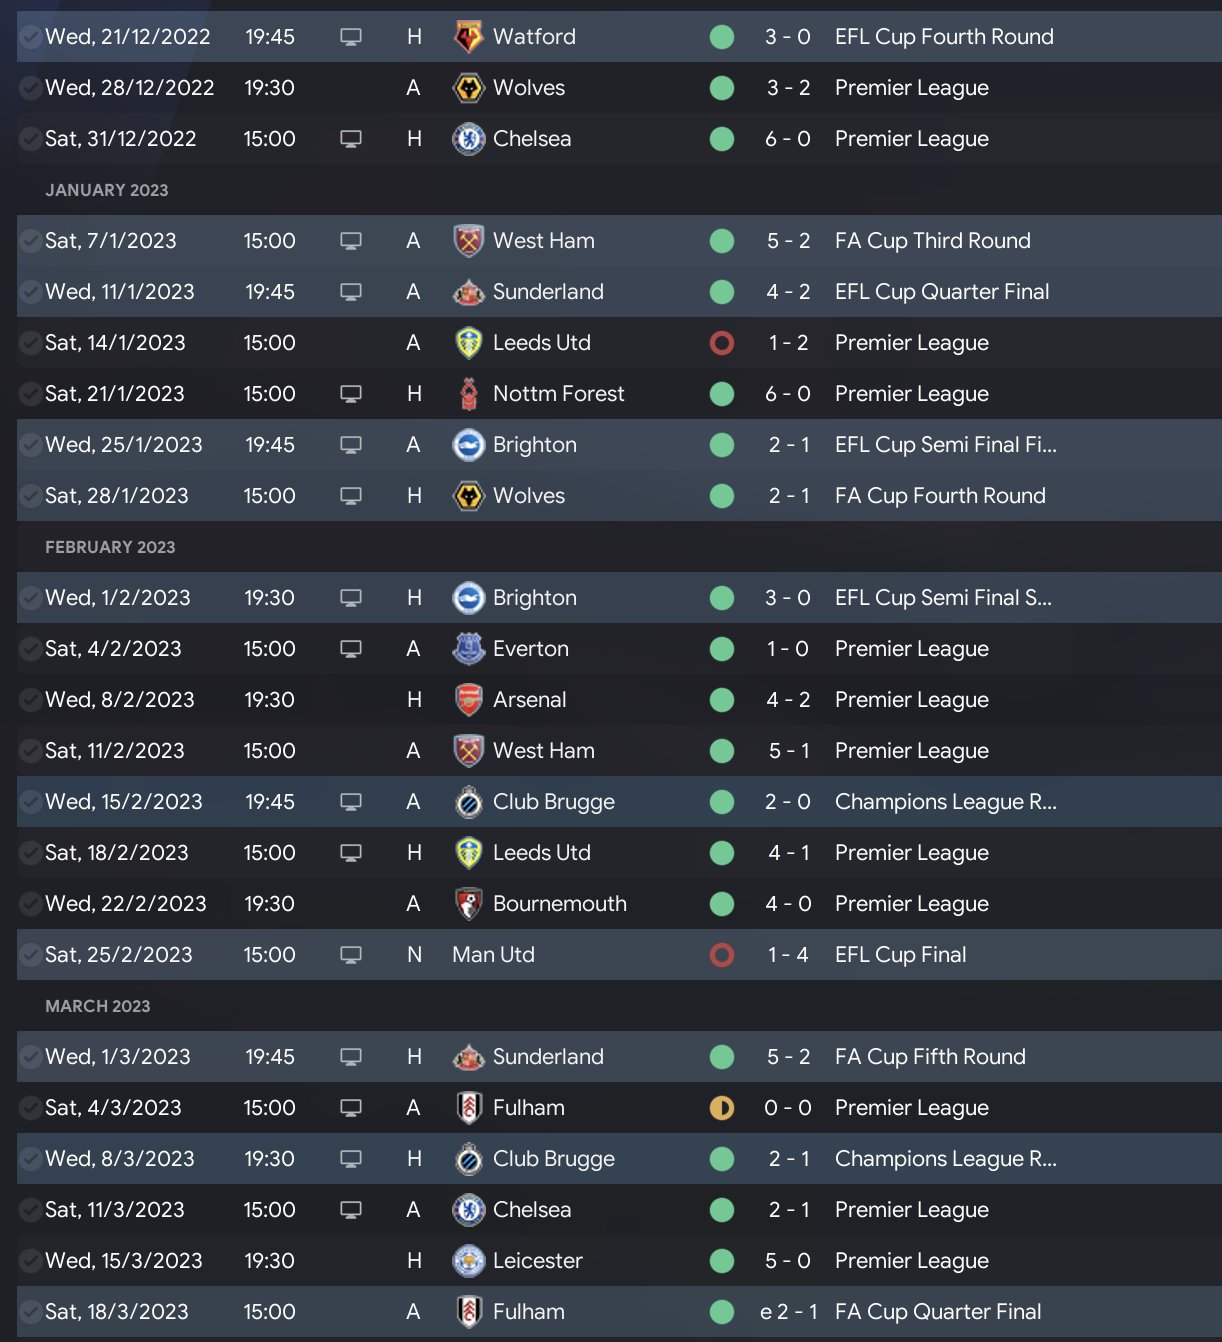Click the Watford club badge
Image resolution: width=1222 pixels, height=1342 pixels.
tap(468, 37)
